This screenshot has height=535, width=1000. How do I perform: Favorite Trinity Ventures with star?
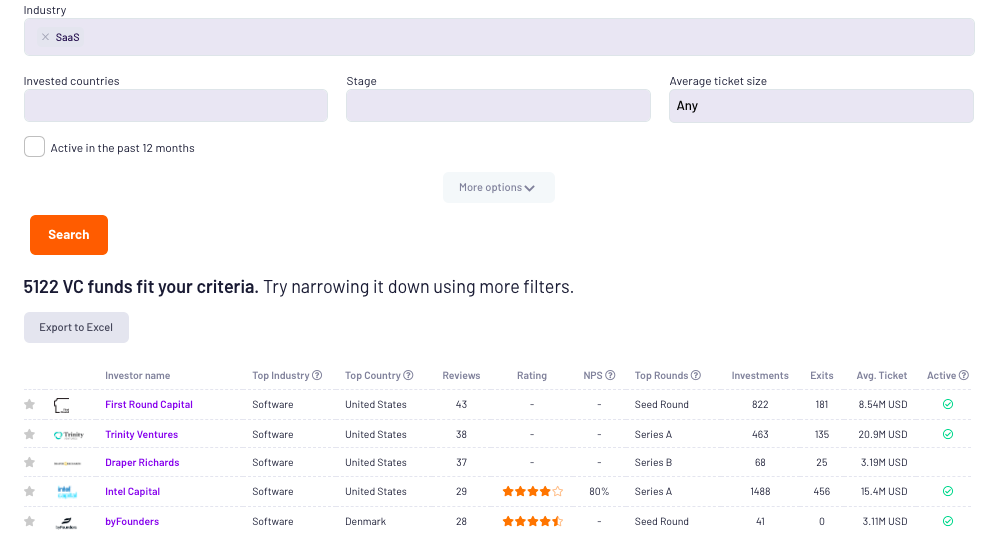point(29,434)
